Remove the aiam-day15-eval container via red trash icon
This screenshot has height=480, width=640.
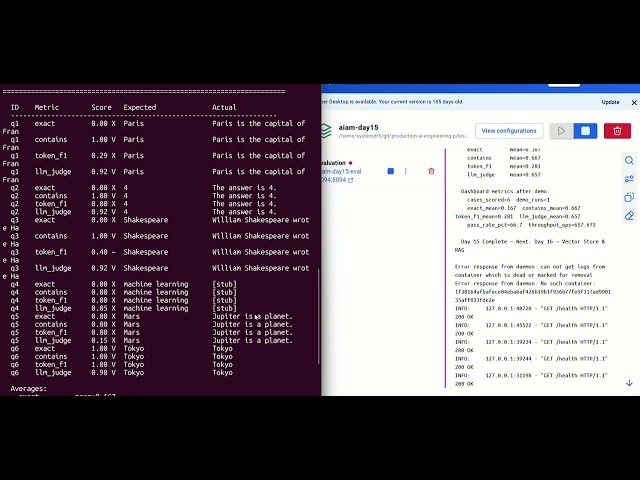[431, 171]
